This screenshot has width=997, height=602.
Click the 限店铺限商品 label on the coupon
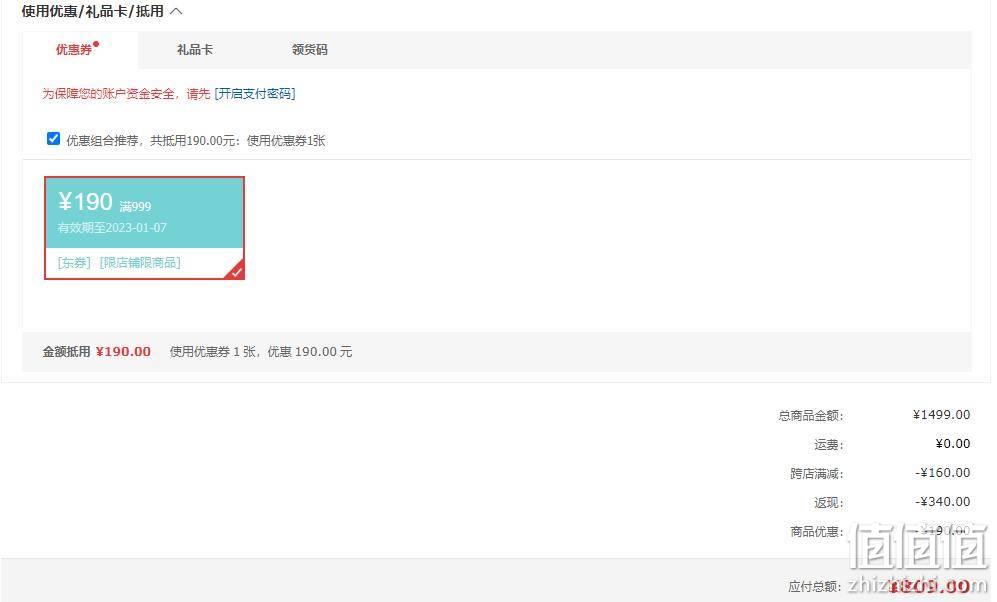click(140, 263)
